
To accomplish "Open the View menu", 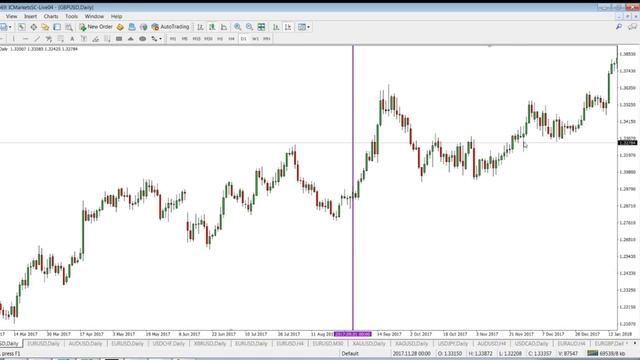I will [x=11, y=16].
